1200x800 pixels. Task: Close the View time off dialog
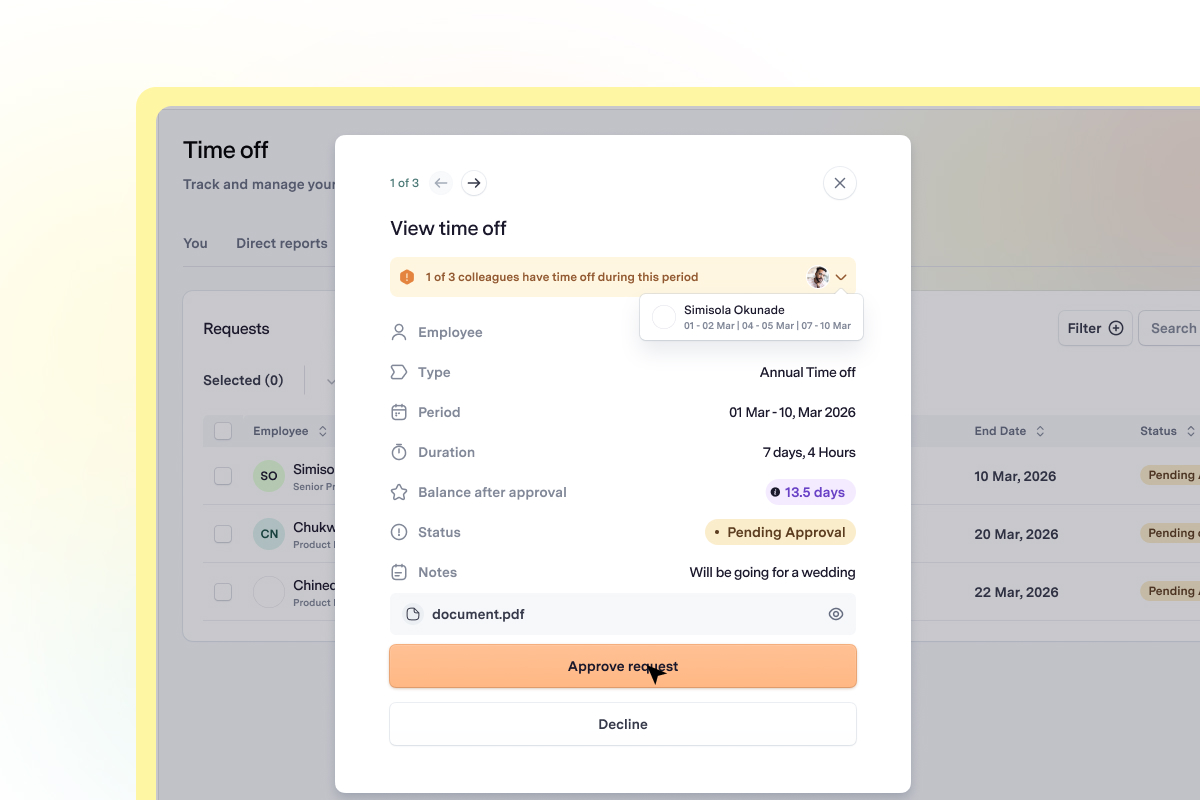tap(840, 183)
